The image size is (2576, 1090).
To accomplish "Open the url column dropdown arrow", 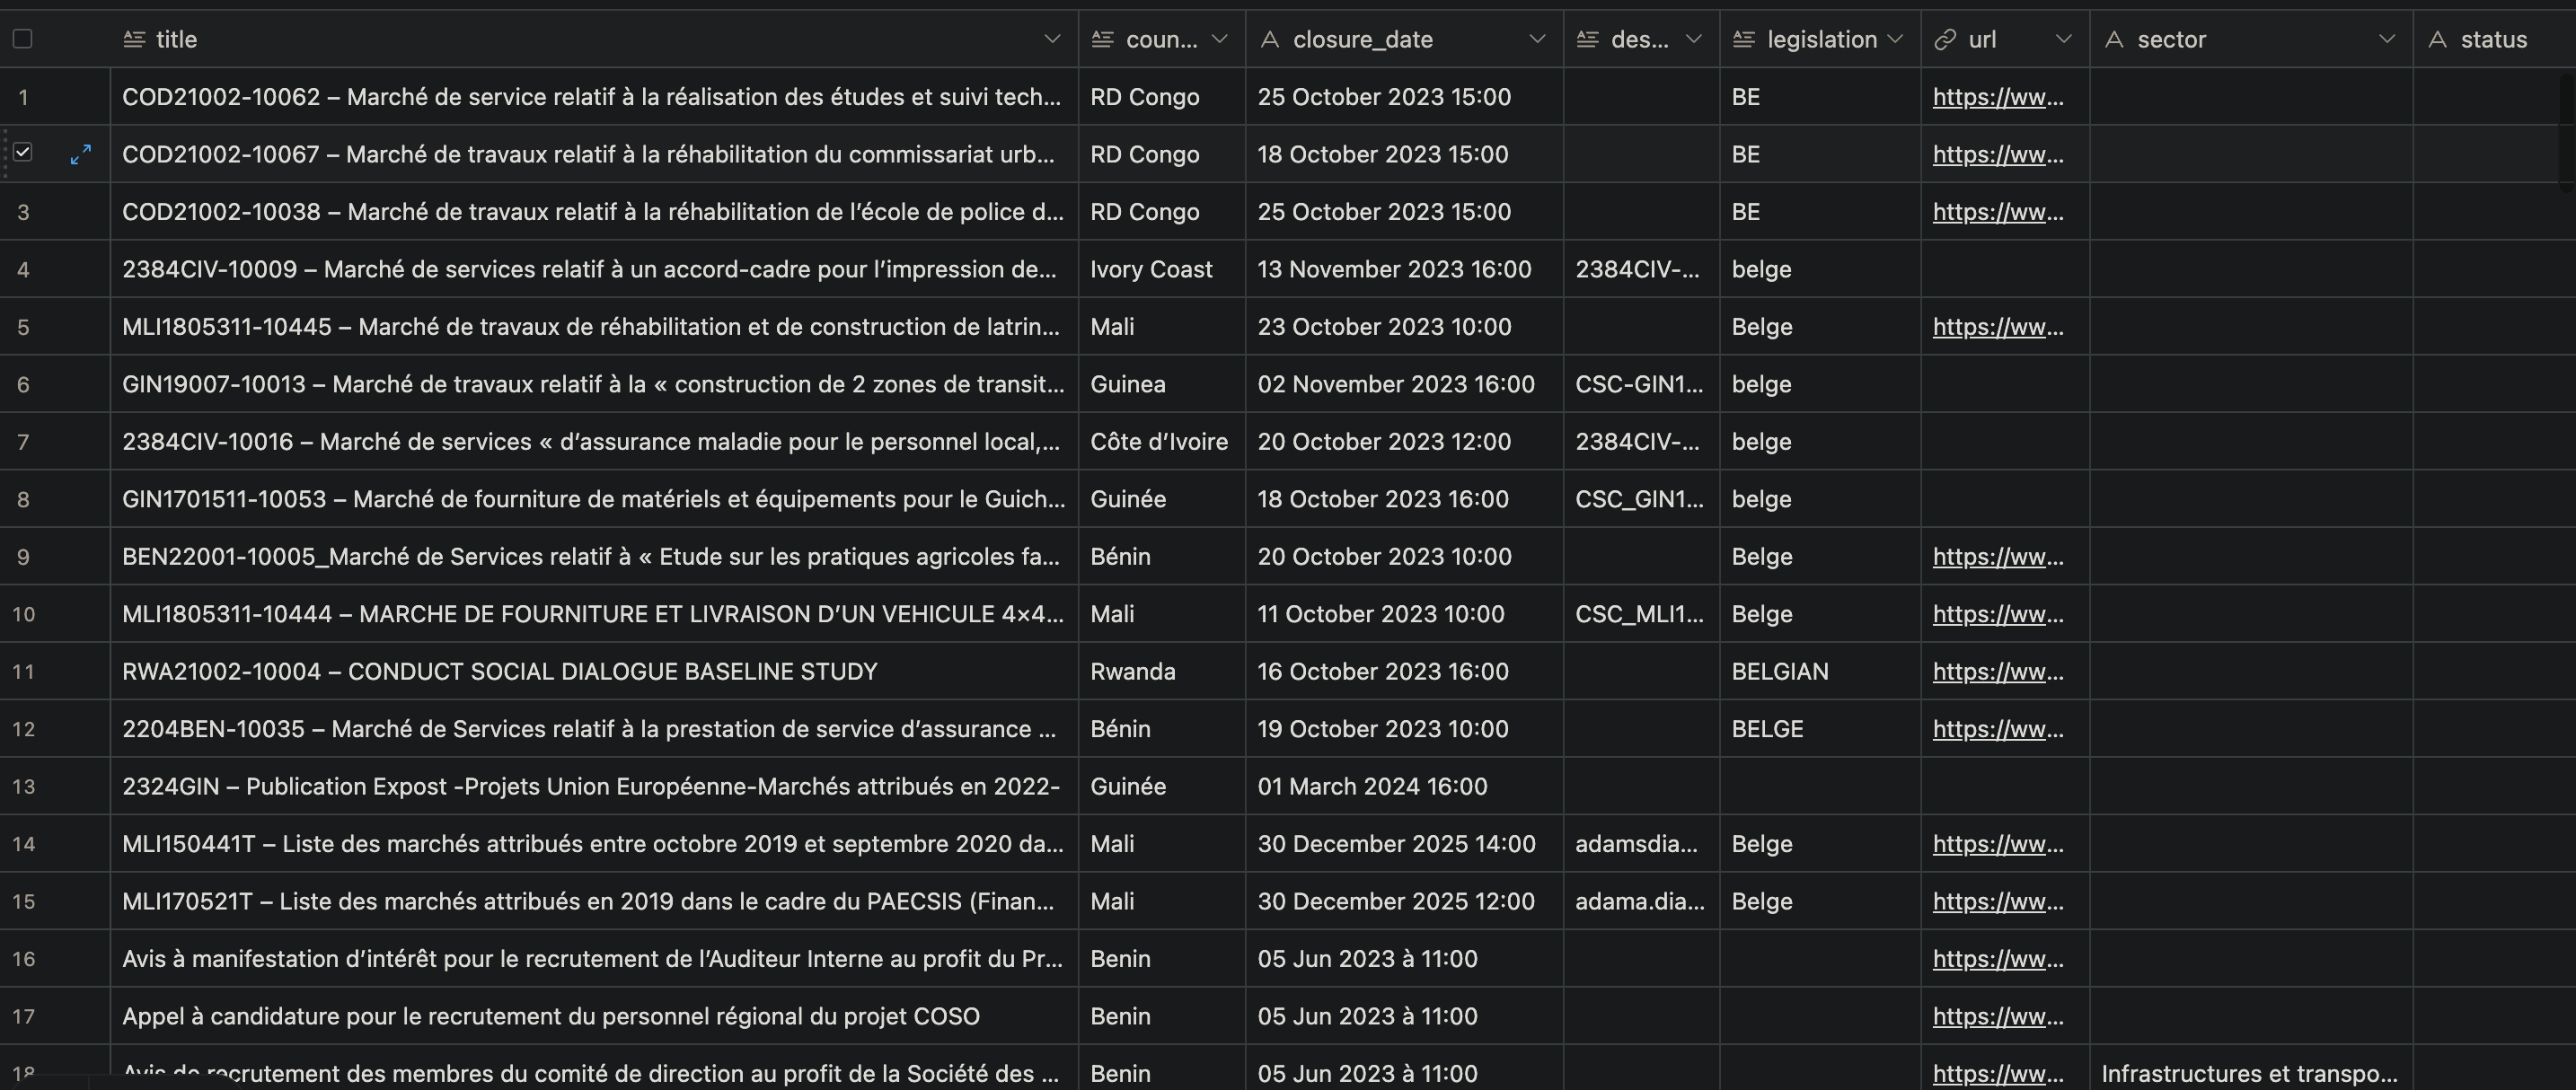I will point(2063,39).
